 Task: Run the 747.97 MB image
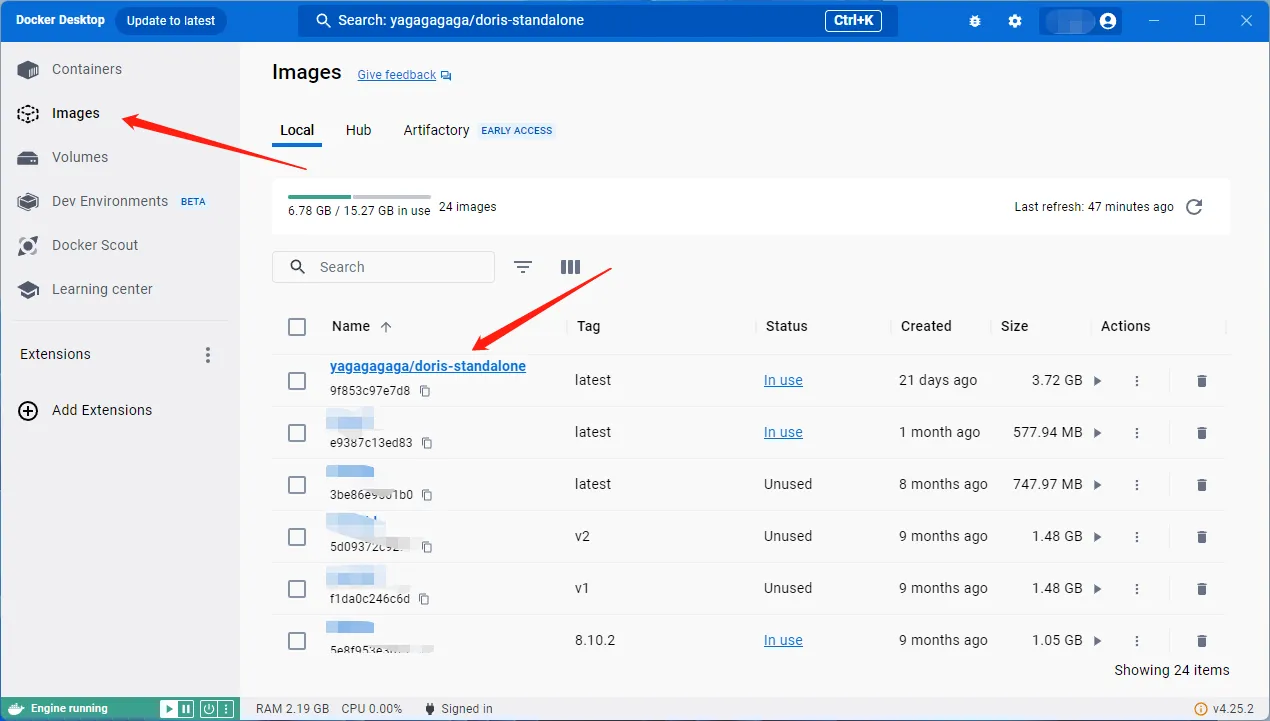pos(1097,485)
